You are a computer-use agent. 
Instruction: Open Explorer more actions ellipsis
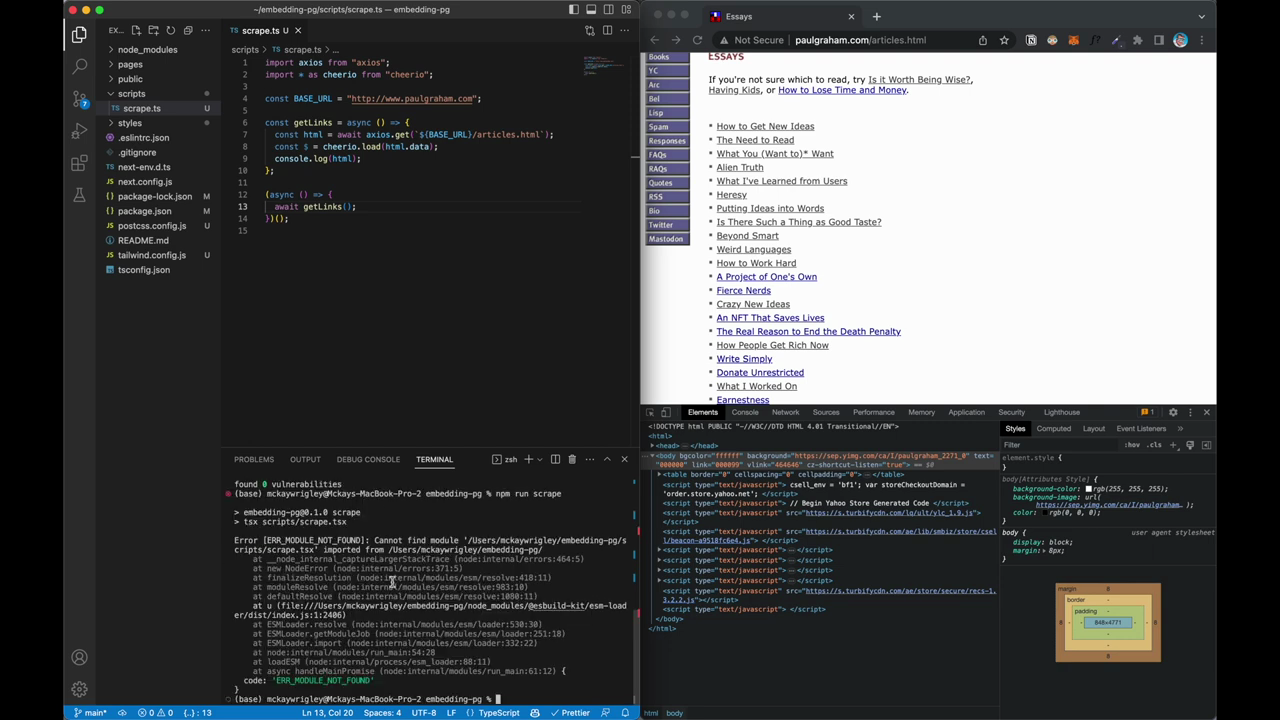point(206,30)
